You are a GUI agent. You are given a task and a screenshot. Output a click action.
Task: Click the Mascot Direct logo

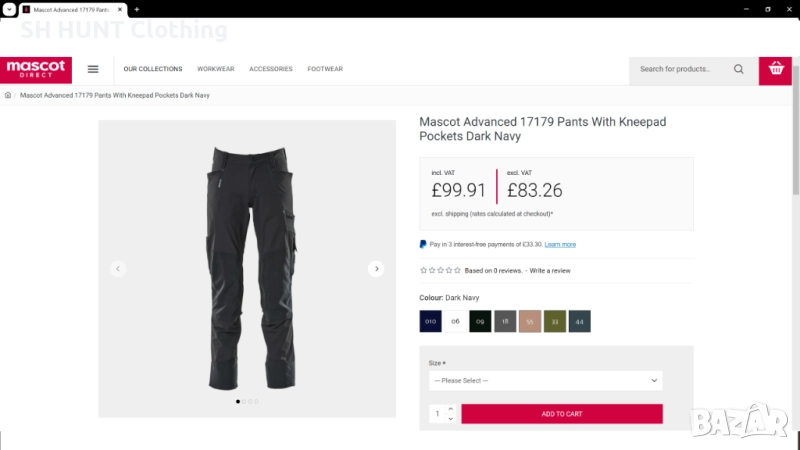click(36, 69)
